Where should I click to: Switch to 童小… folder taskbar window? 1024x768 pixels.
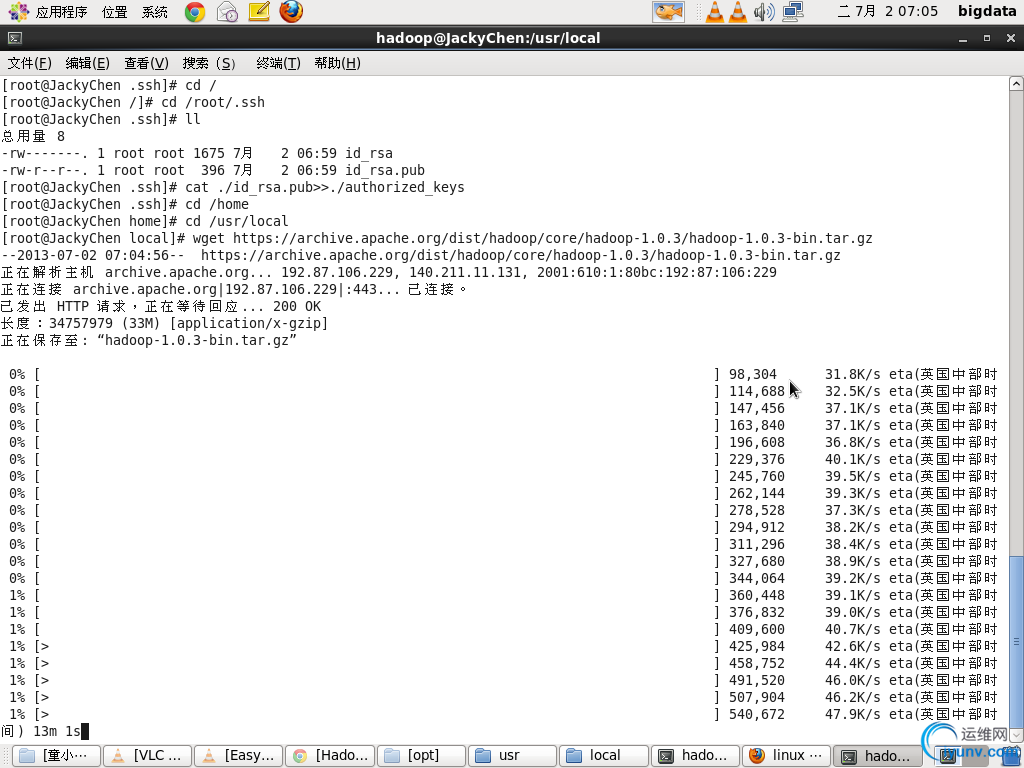coord(57,756)
